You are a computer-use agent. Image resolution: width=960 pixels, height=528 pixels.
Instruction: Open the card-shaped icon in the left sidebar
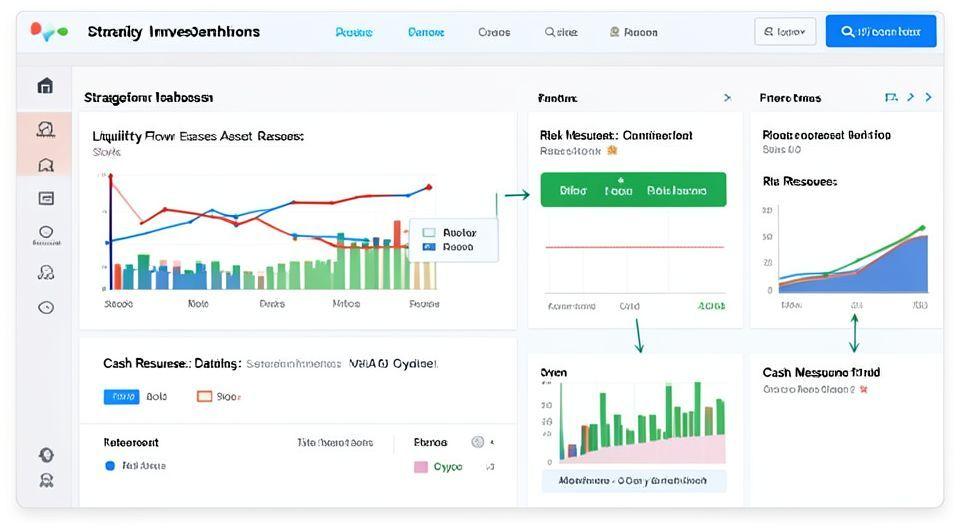pos(45,198)
